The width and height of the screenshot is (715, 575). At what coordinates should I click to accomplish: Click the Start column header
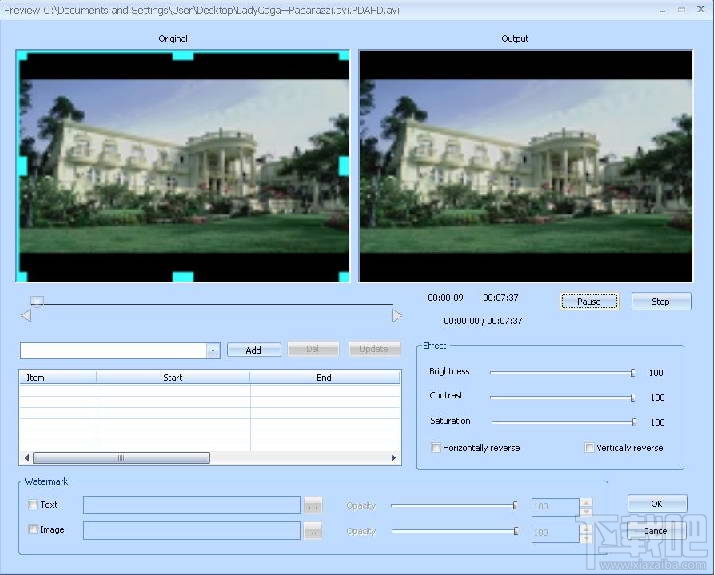(x=172, y=378)
